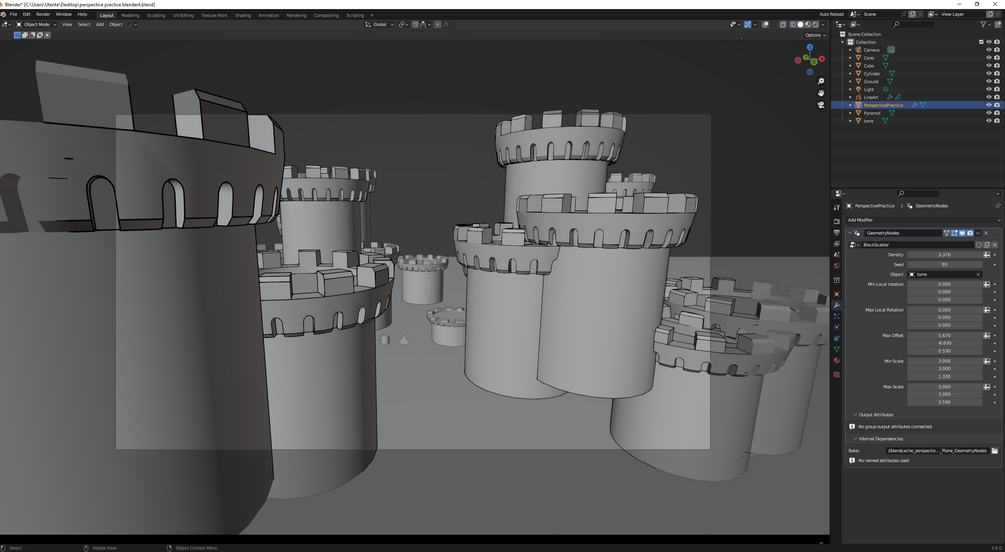Image resolution: width=1005 pixels, height=552 pixels.
Task: Open the outliner filter funnel dropdown
Action: click(x=985, y=24)
